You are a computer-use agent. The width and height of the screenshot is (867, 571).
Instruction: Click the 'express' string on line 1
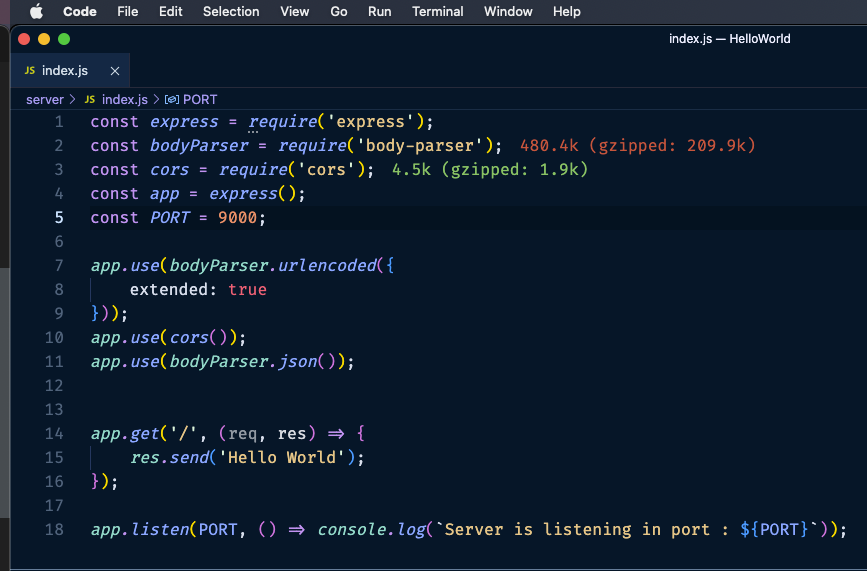point(370,122)
